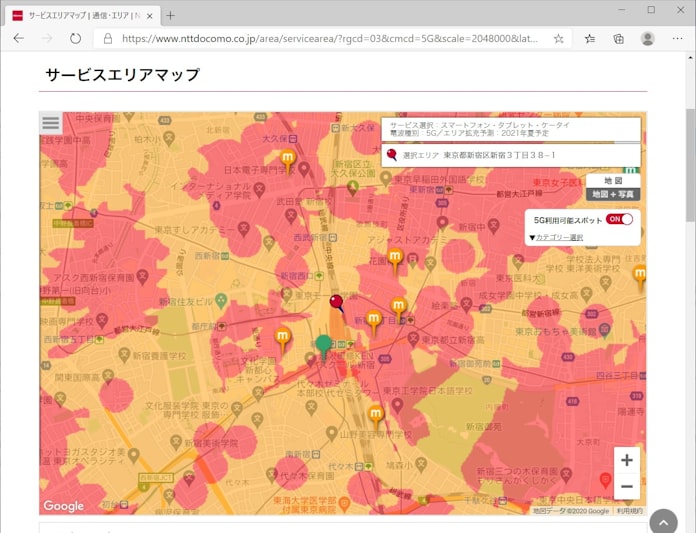Switch map view to 地図+写真
The height and width of the screenshot is (533, 696).
(x=613, y=194)
